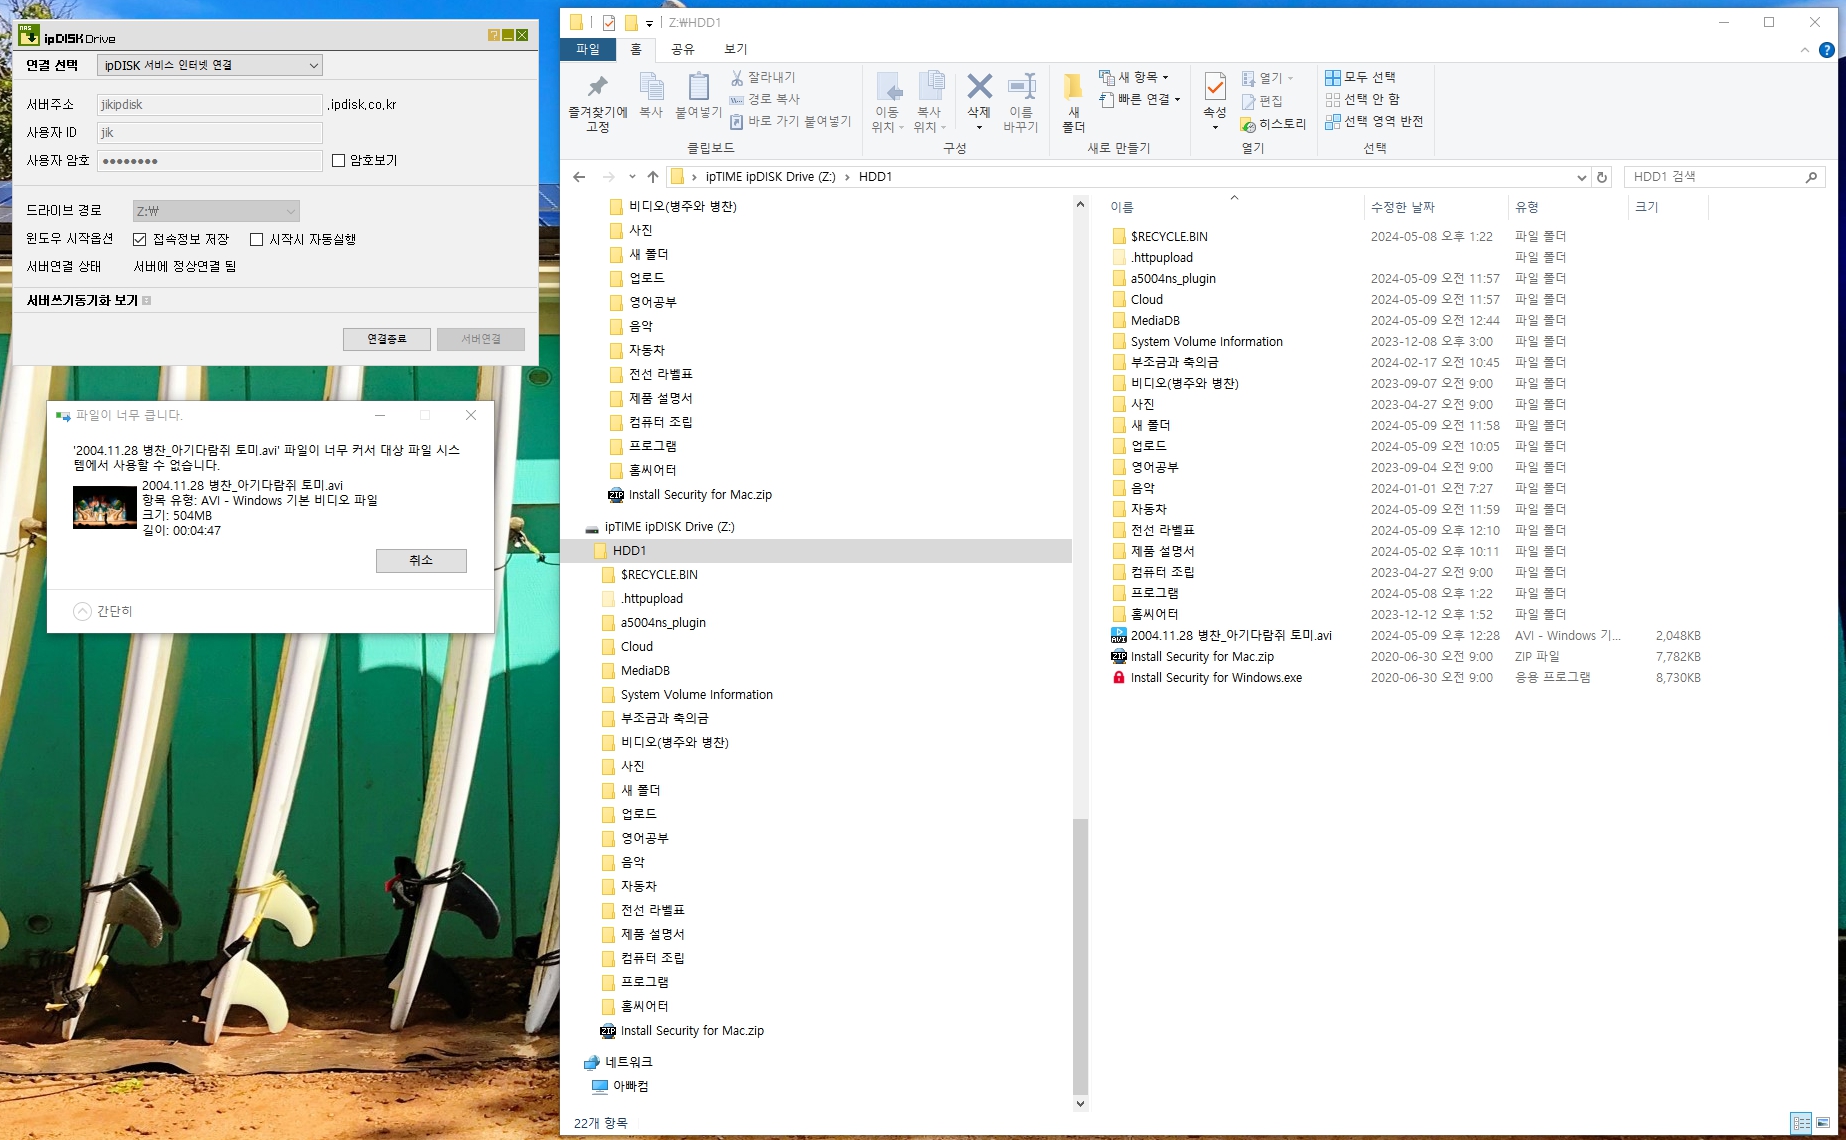Refresh the HDD1 folder view
The width and height of the screenshot is (1846, 1140).
1602,177
